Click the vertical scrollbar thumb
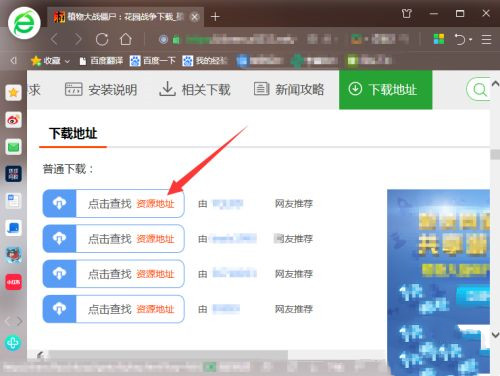 click(495, 154)
